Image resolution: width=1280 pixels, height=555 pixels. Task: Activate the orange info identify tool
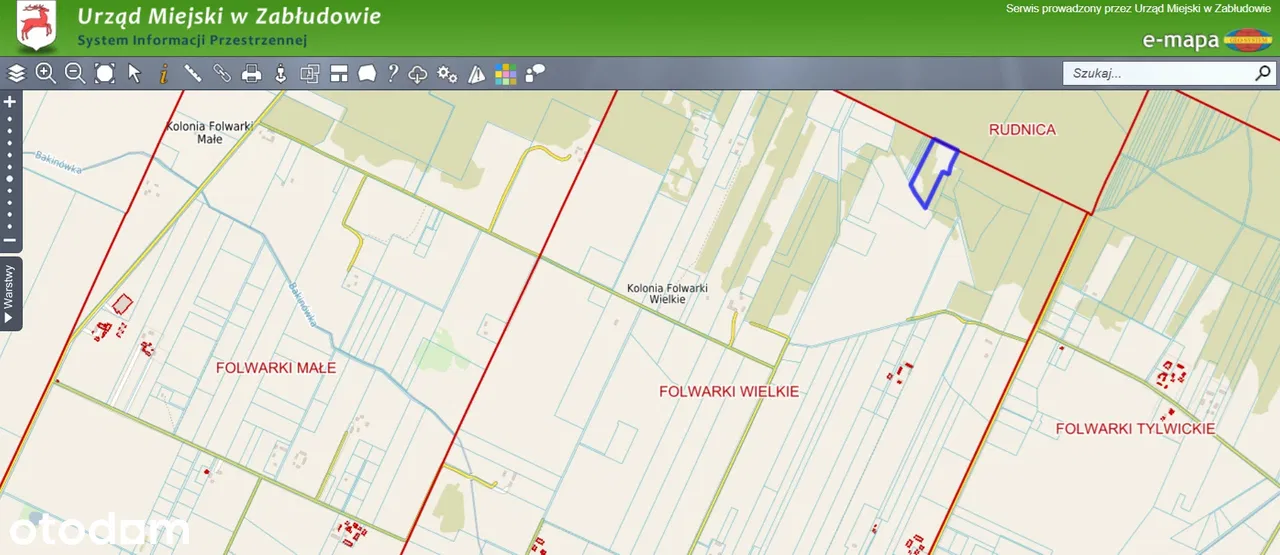tap(164, 73)
